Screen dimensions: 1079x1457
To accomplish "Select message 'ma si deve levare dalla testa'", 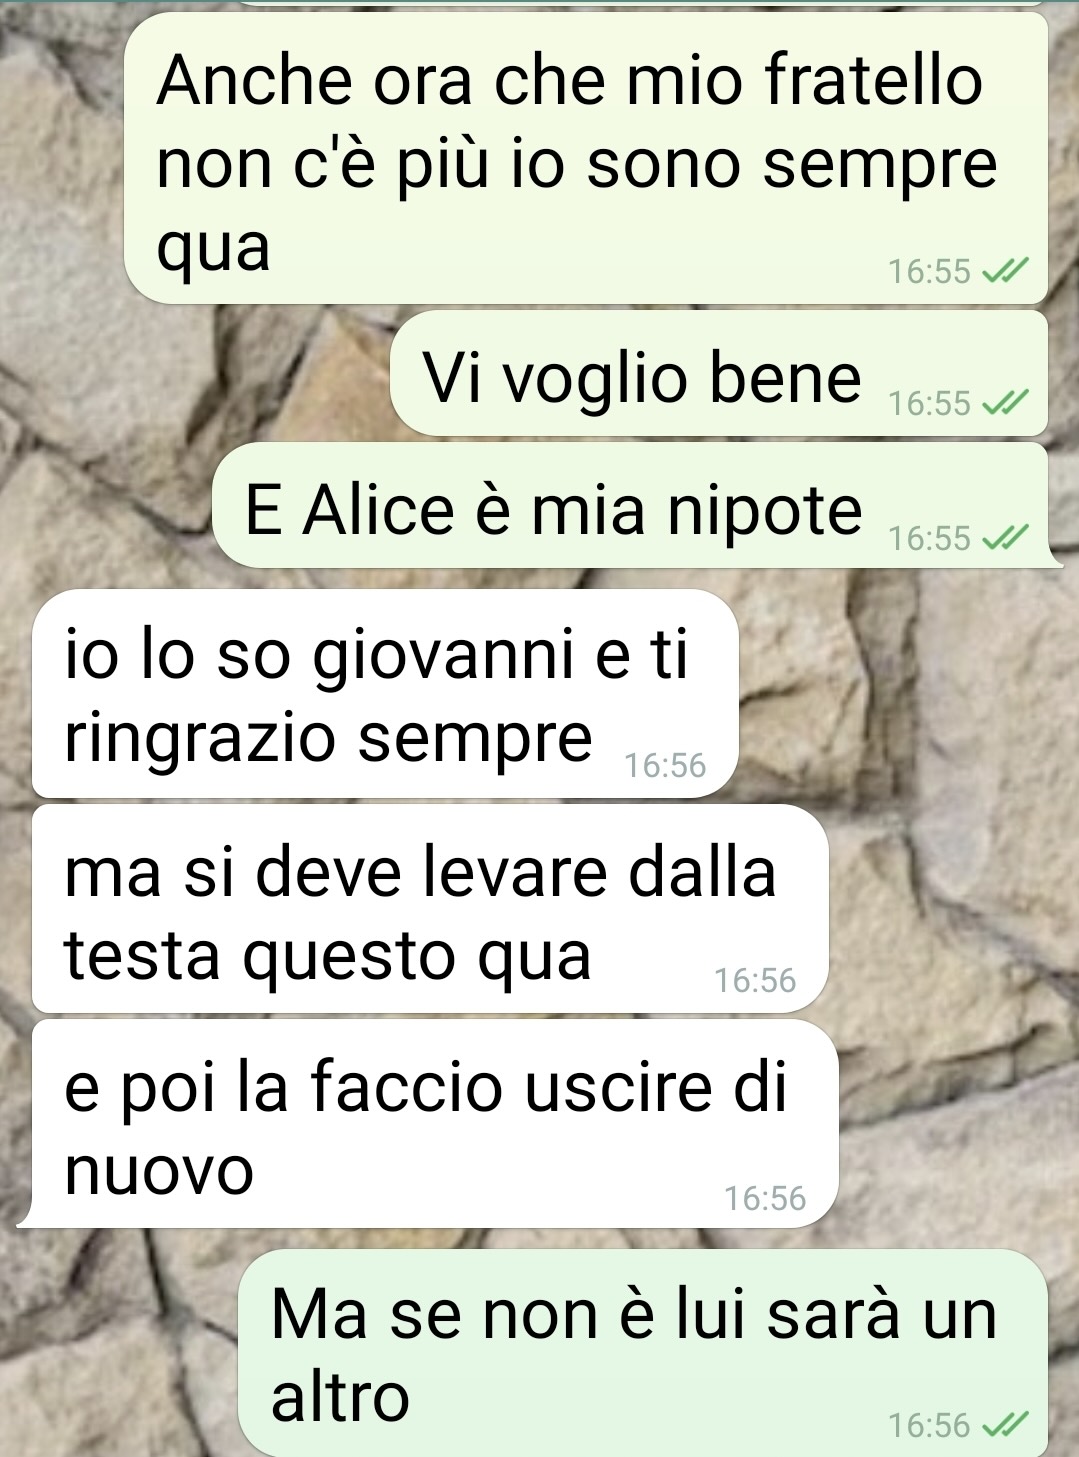I will coord(430,909).
